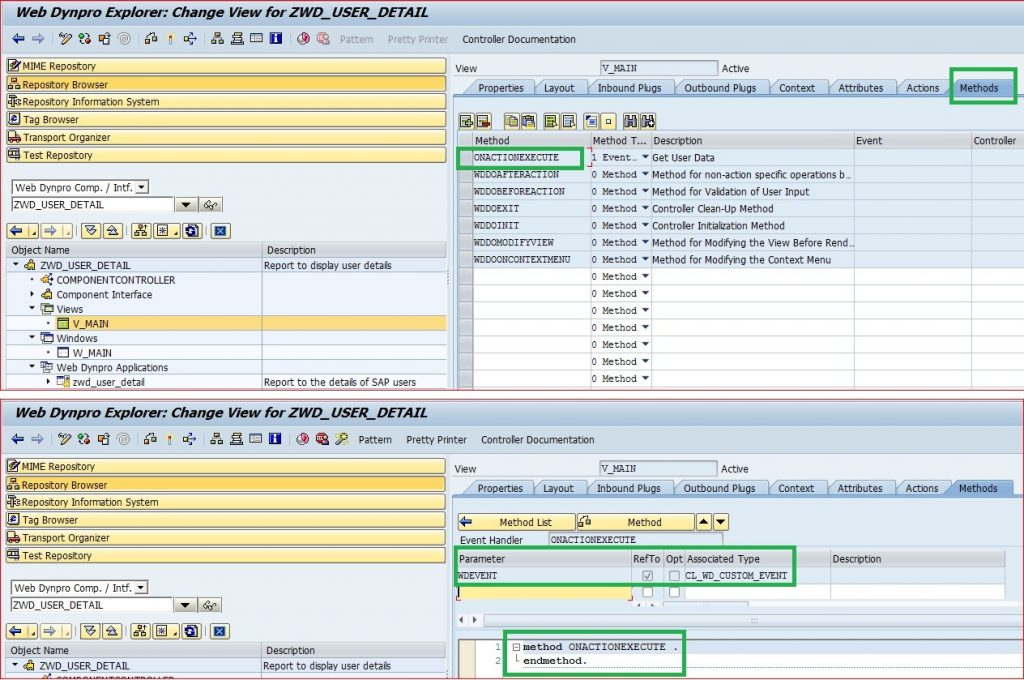The width and height of the screenshot is (1024, 680).
Task: Open the MIME Repository in the upper window
Action: pos(226,66)
